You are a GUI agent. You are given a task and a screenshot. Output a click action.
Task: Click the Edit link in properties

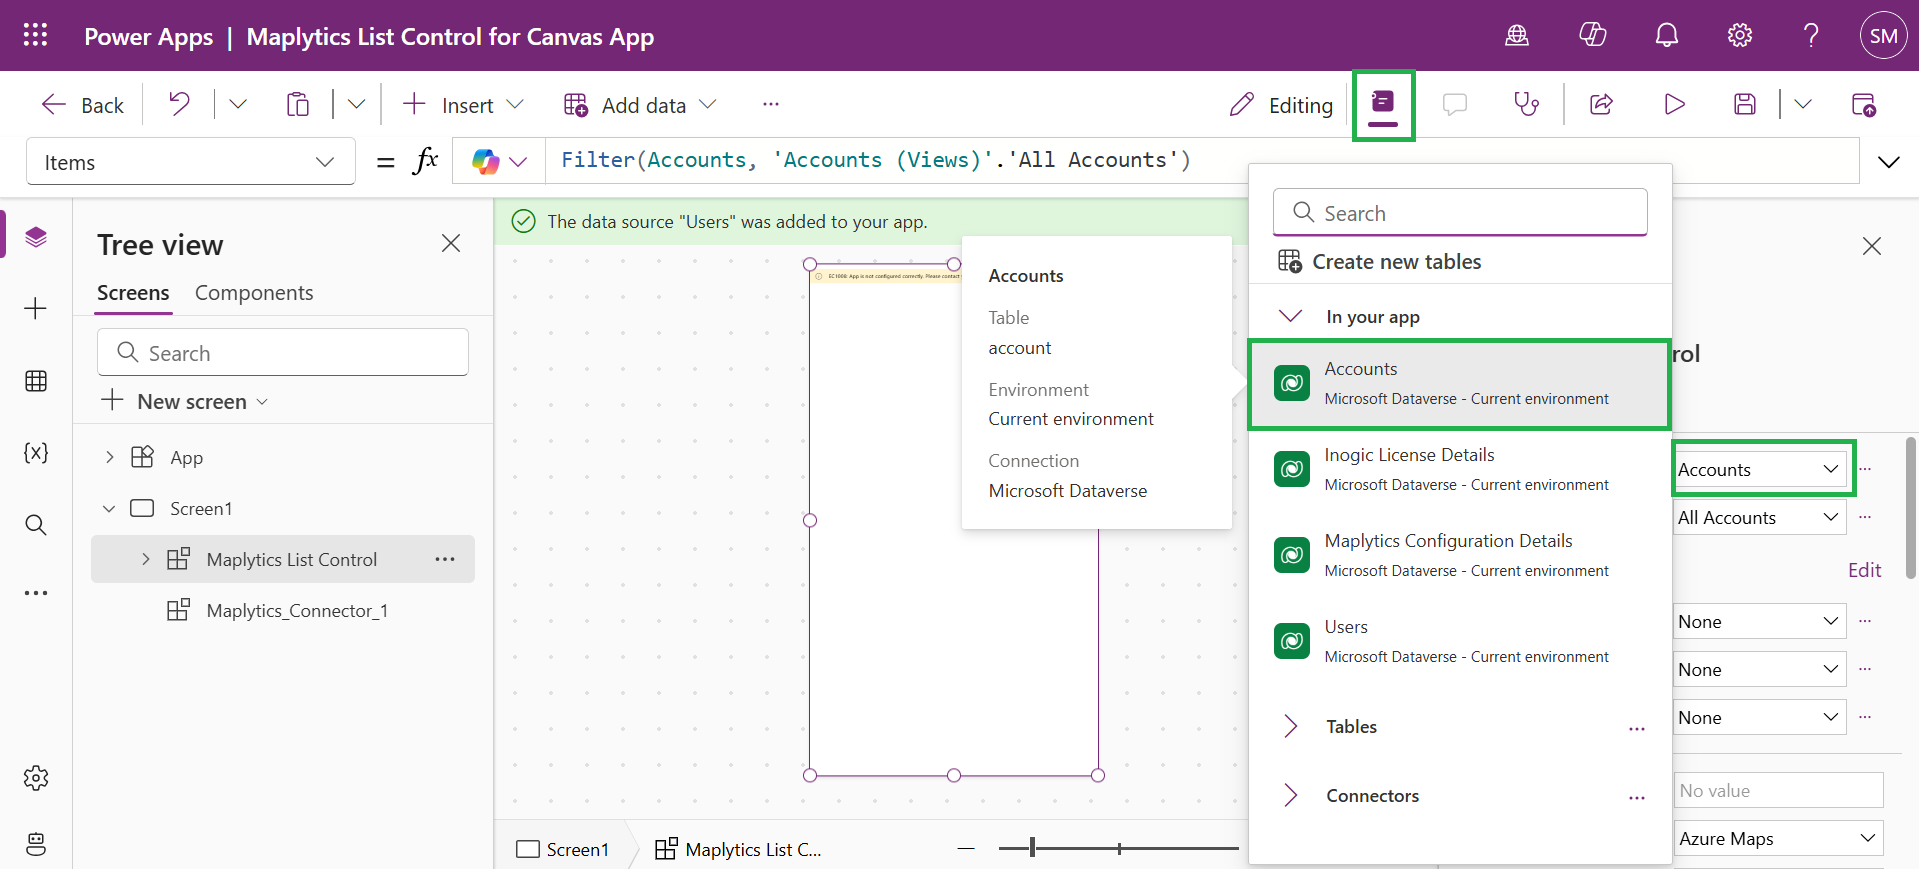(x=1864, y=570)
